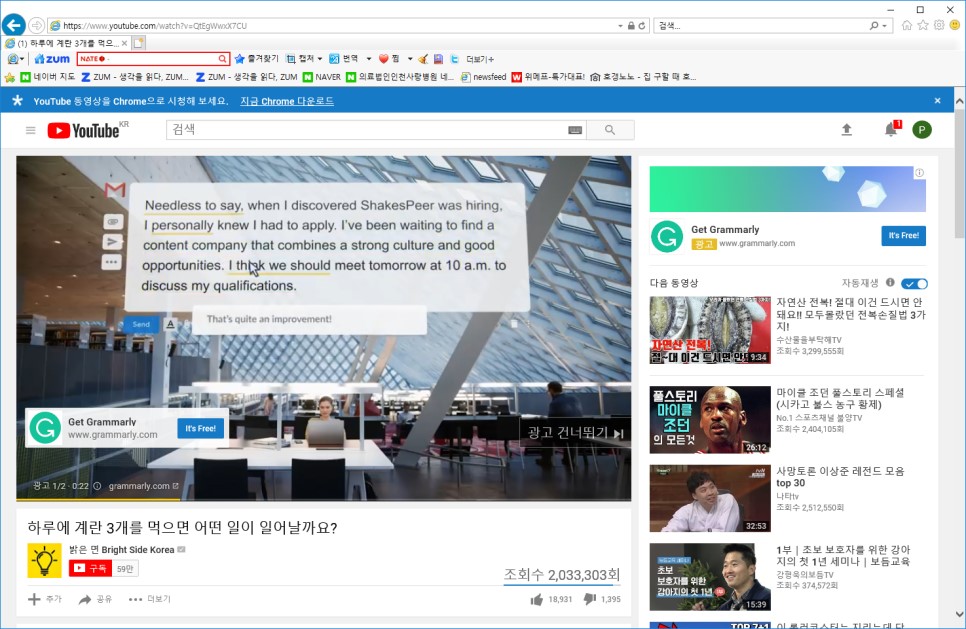This screenshot has width=966, height=629.
Task: Click the autoplay info icon
Action: (890, 282)
